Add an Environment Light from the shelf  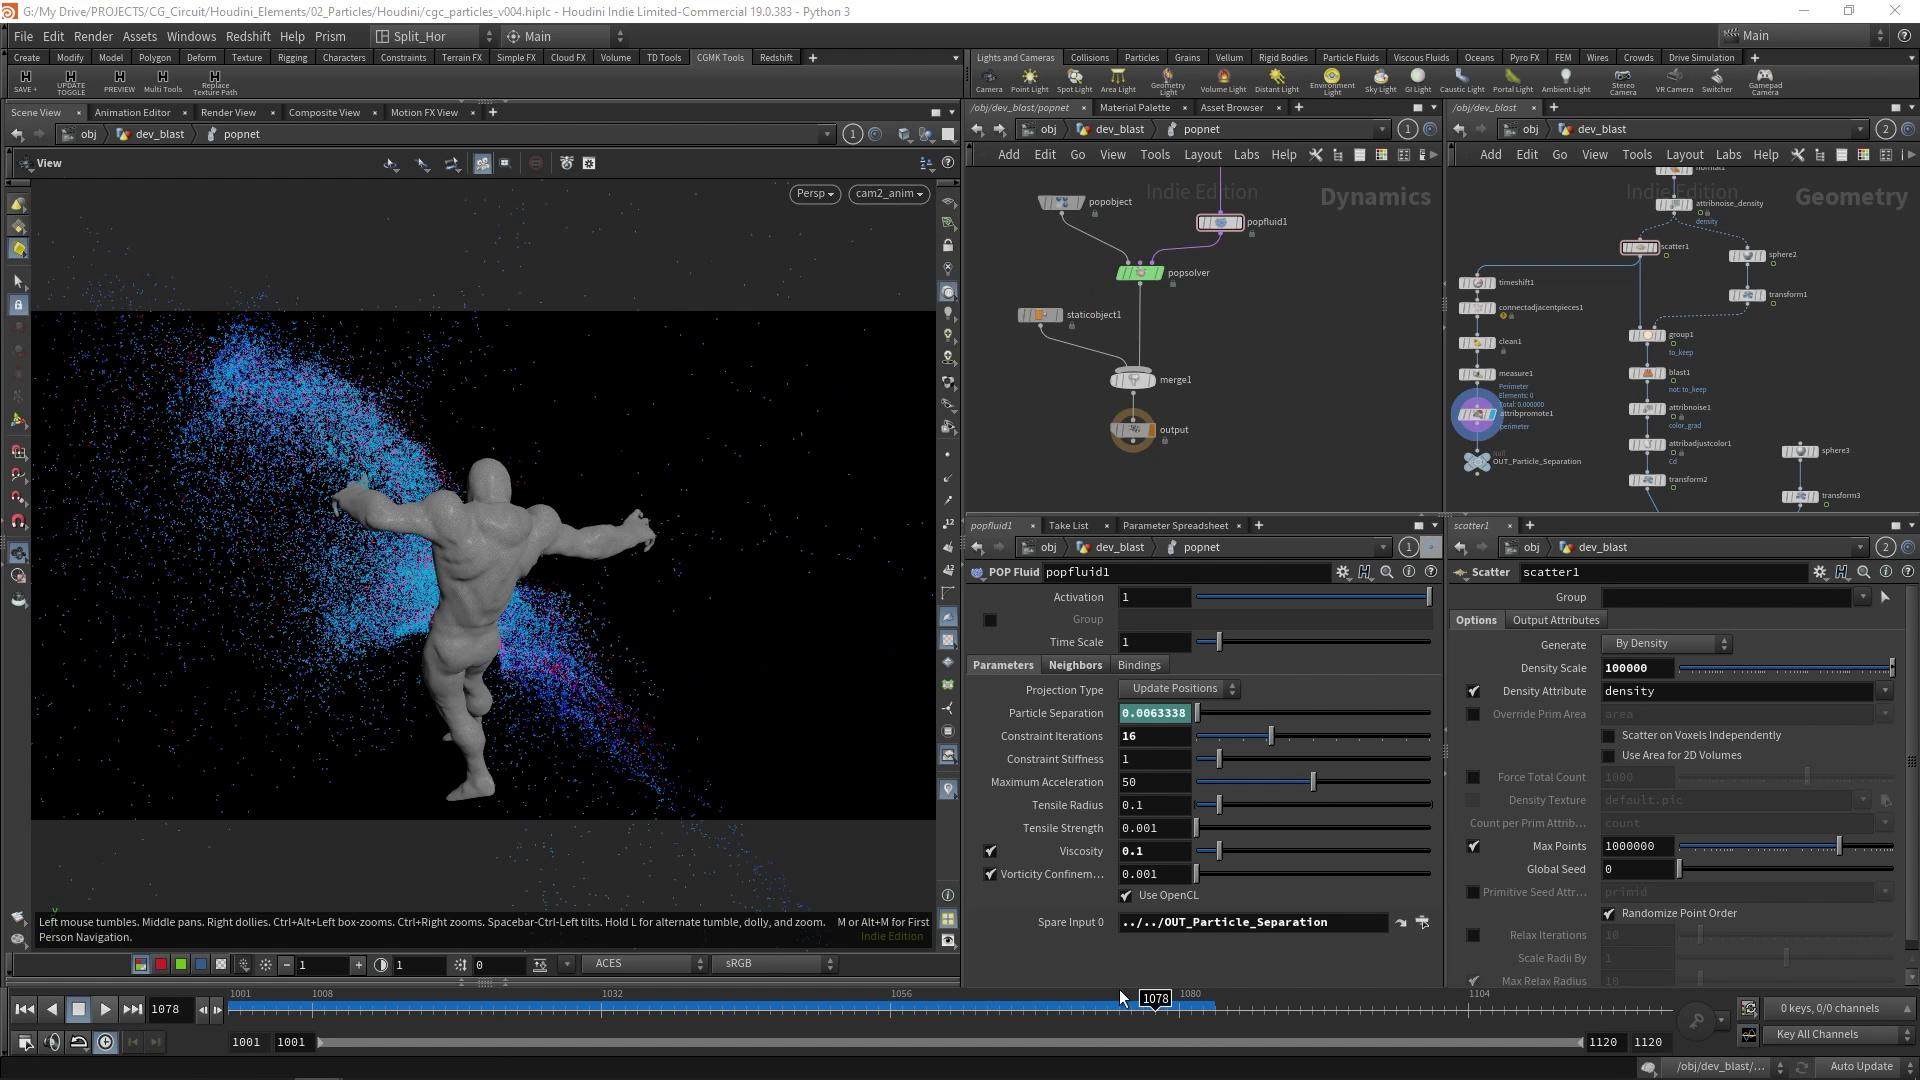[x=1332, y=82]
